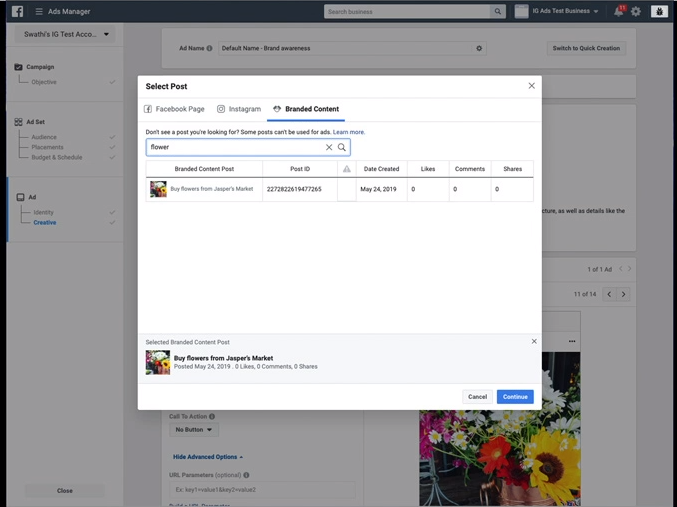Click the Buy flowers from Jasper's Market row text
The height and width of the screenshot is (507, 677).
point(212,189)
